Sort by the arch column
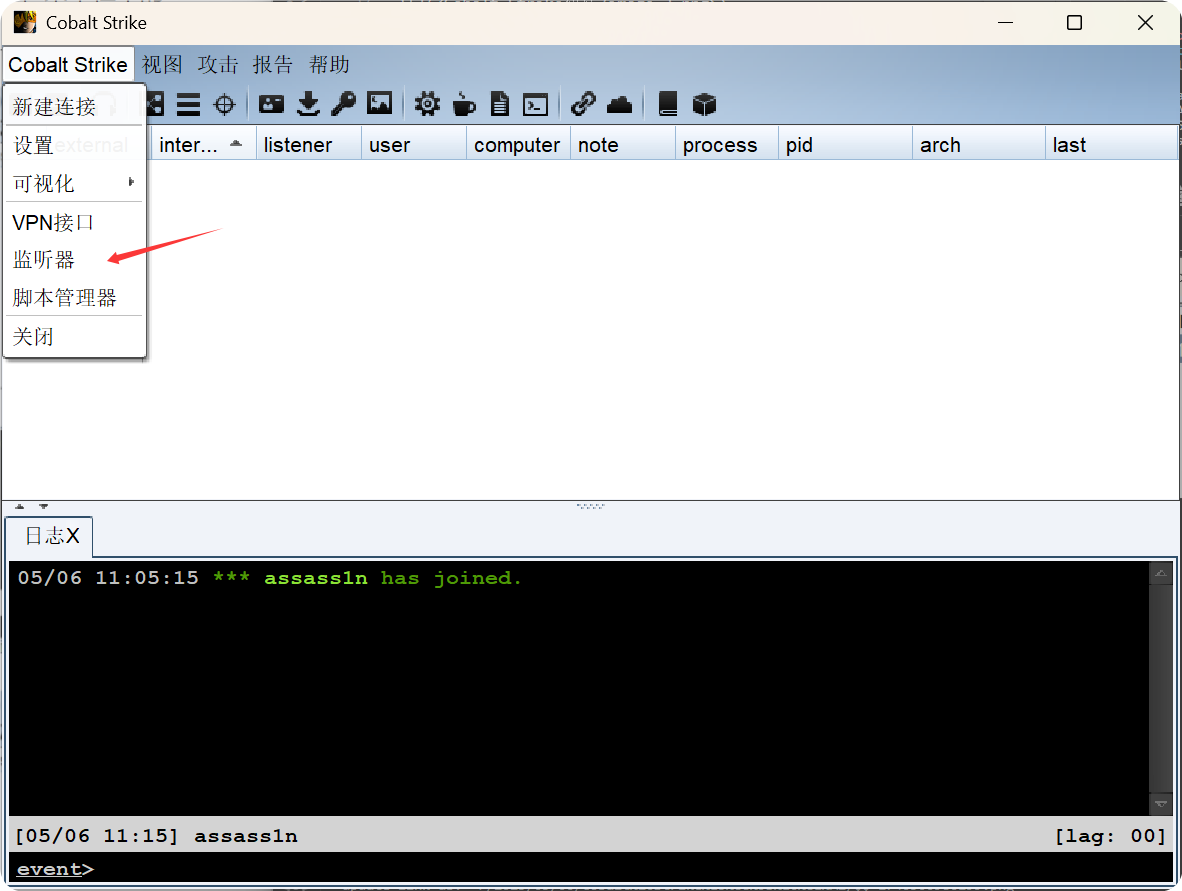This screenshot has width=1182, height=891. click(x=979, y=145)
